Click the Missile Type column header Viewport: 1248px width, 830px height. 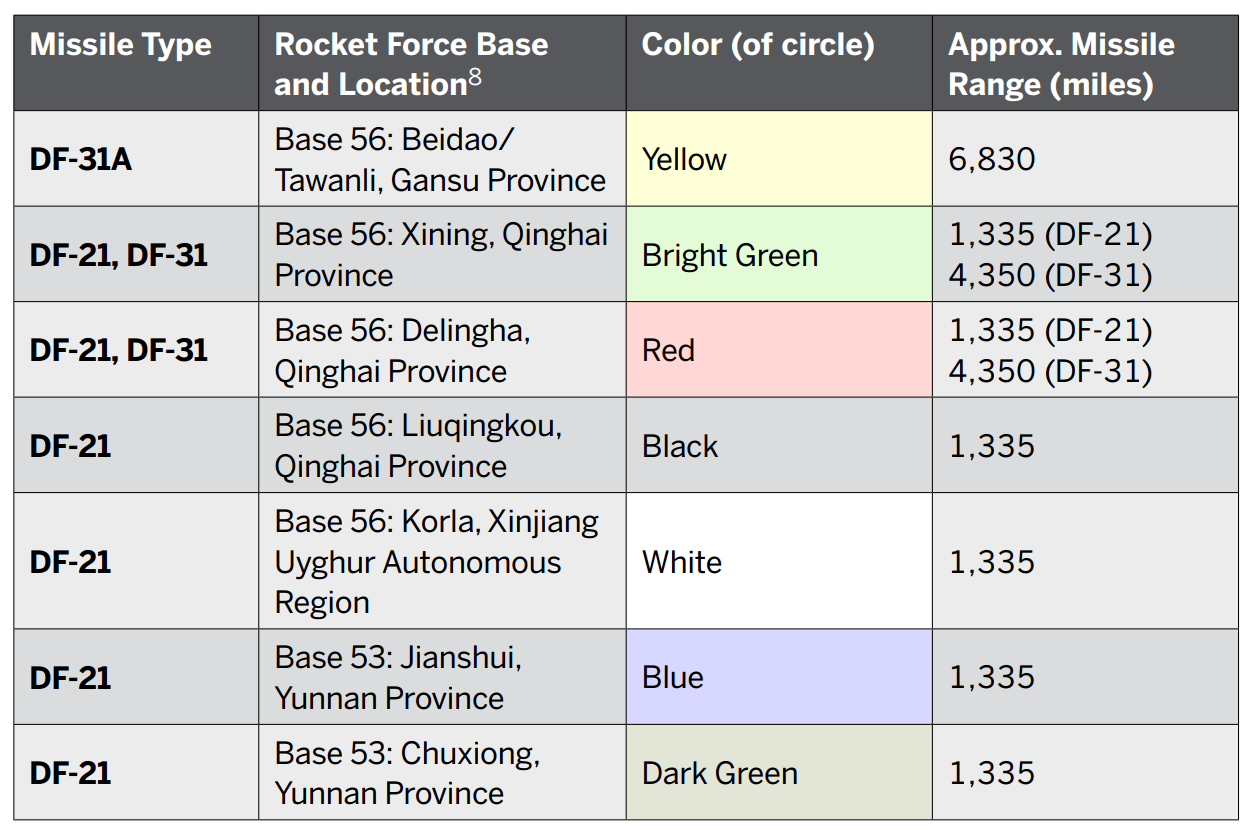pyautogui.click(x=121, y=45)
